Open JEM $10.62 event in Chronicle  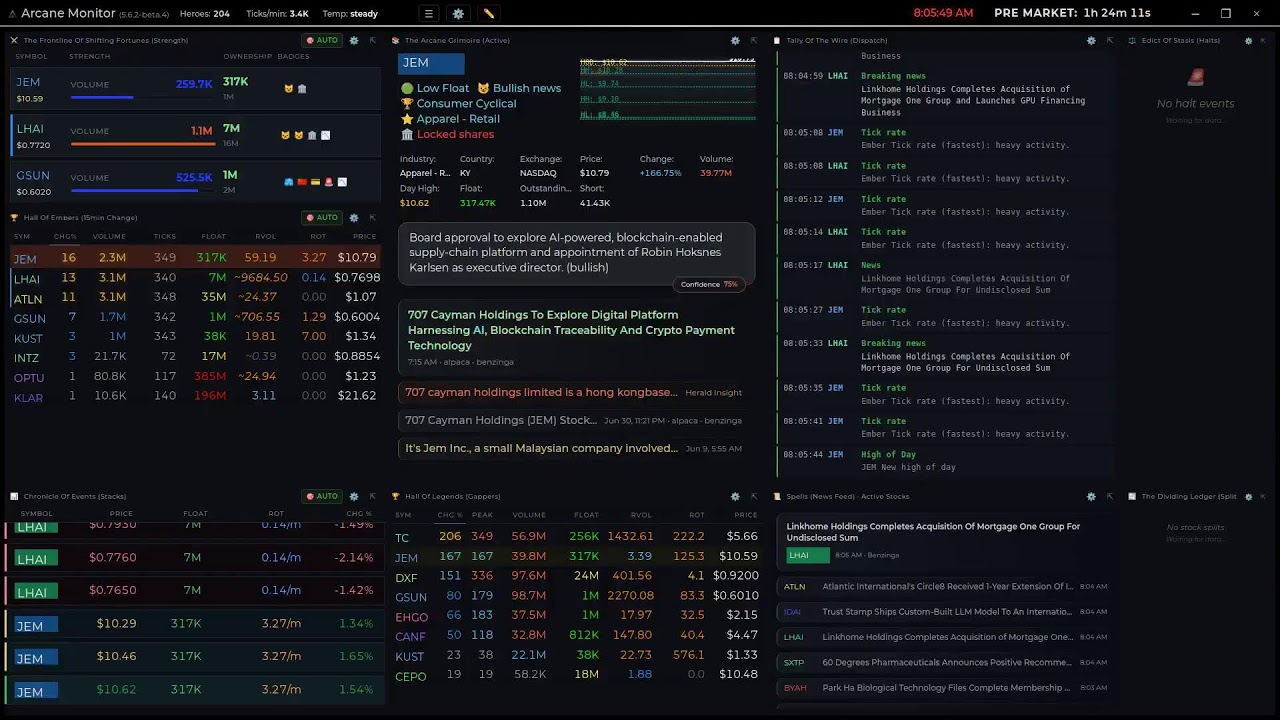click(195, 690)
